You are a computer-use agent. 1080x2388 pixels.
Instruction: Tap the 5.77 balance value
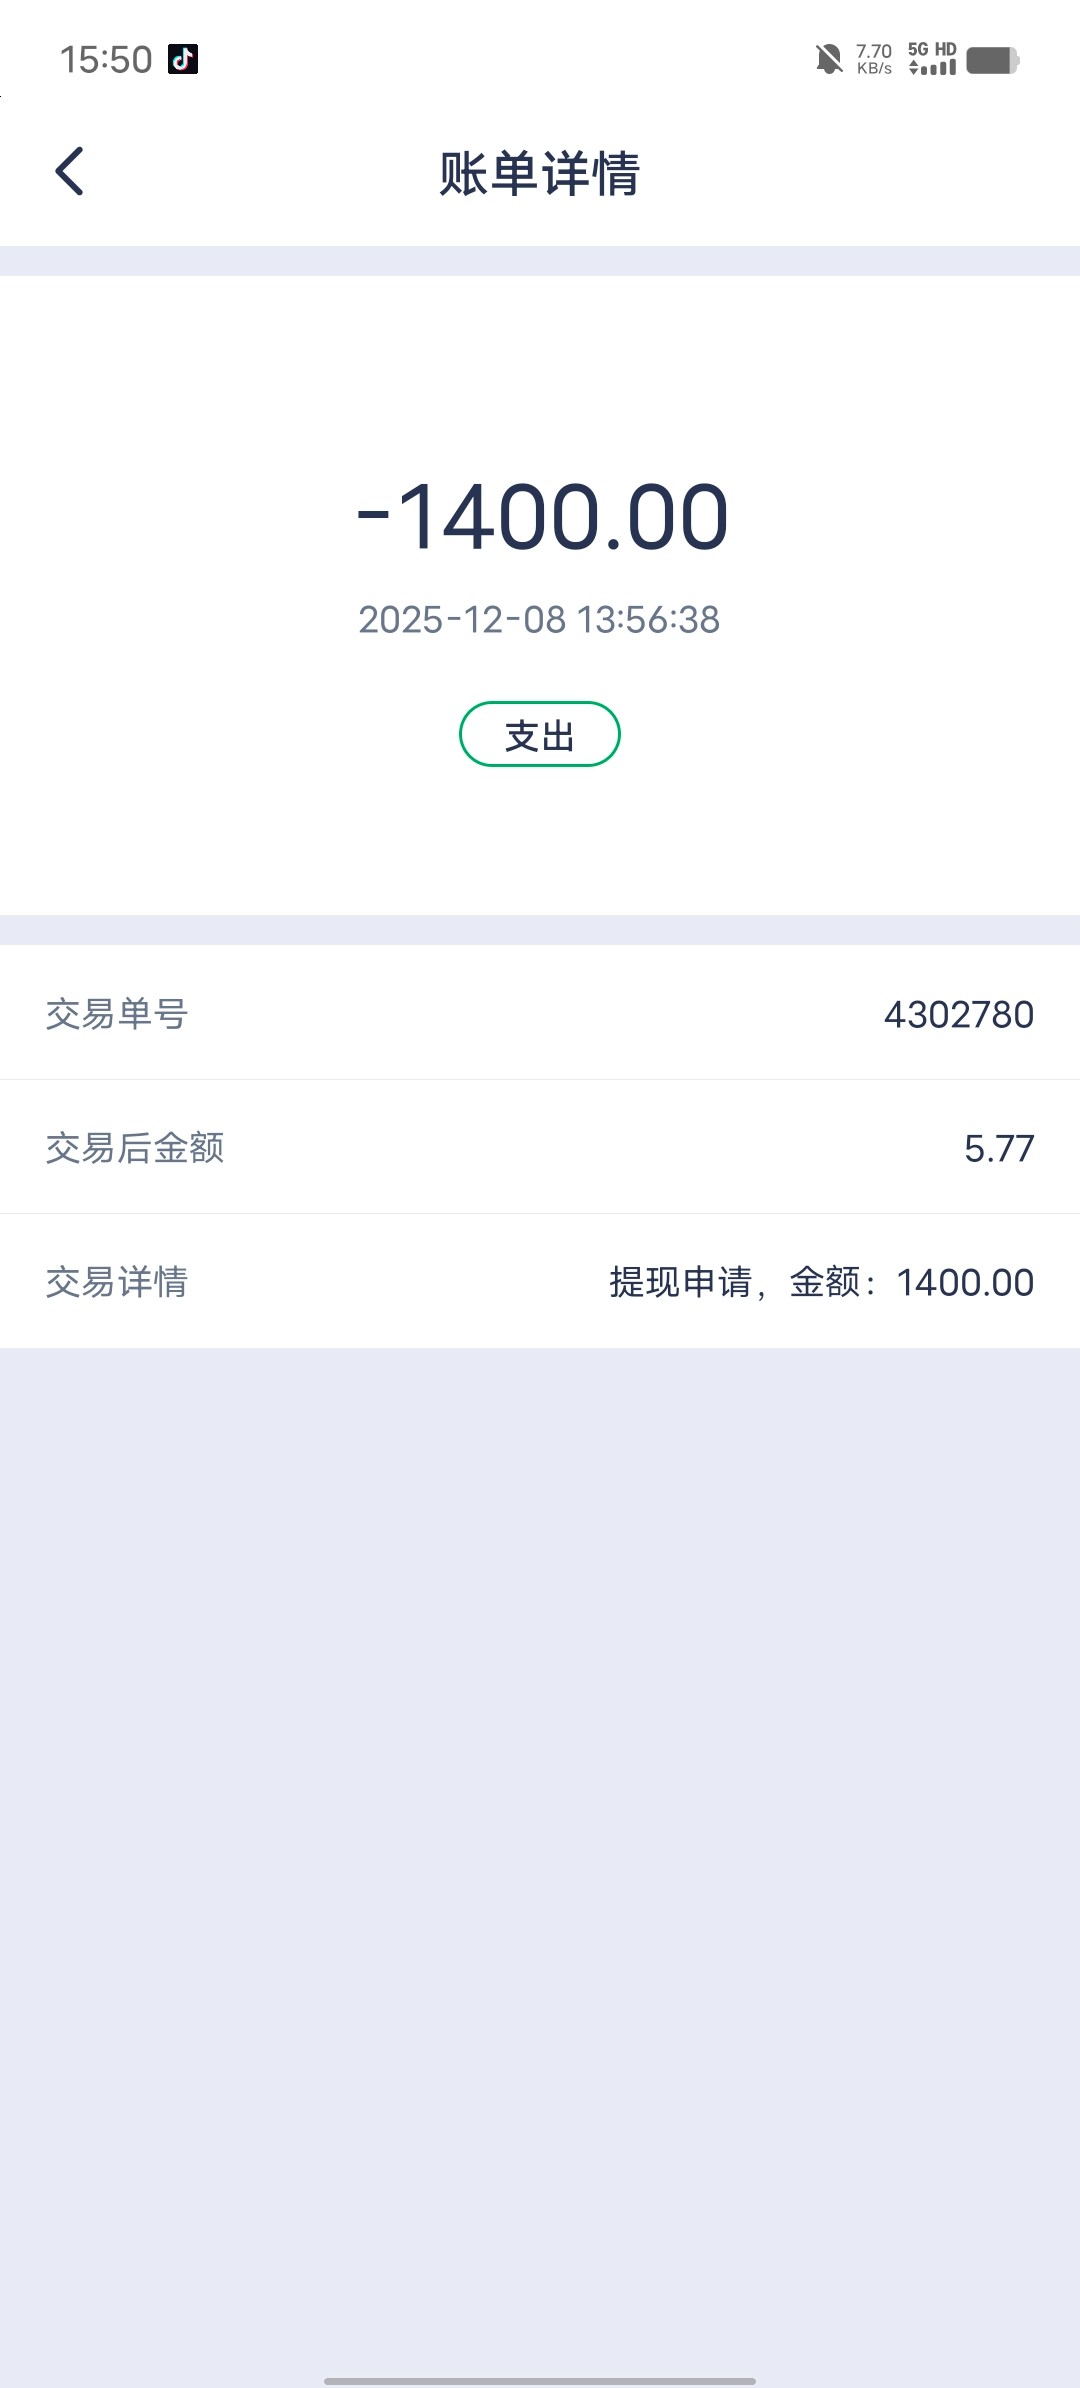[998, 1148]
